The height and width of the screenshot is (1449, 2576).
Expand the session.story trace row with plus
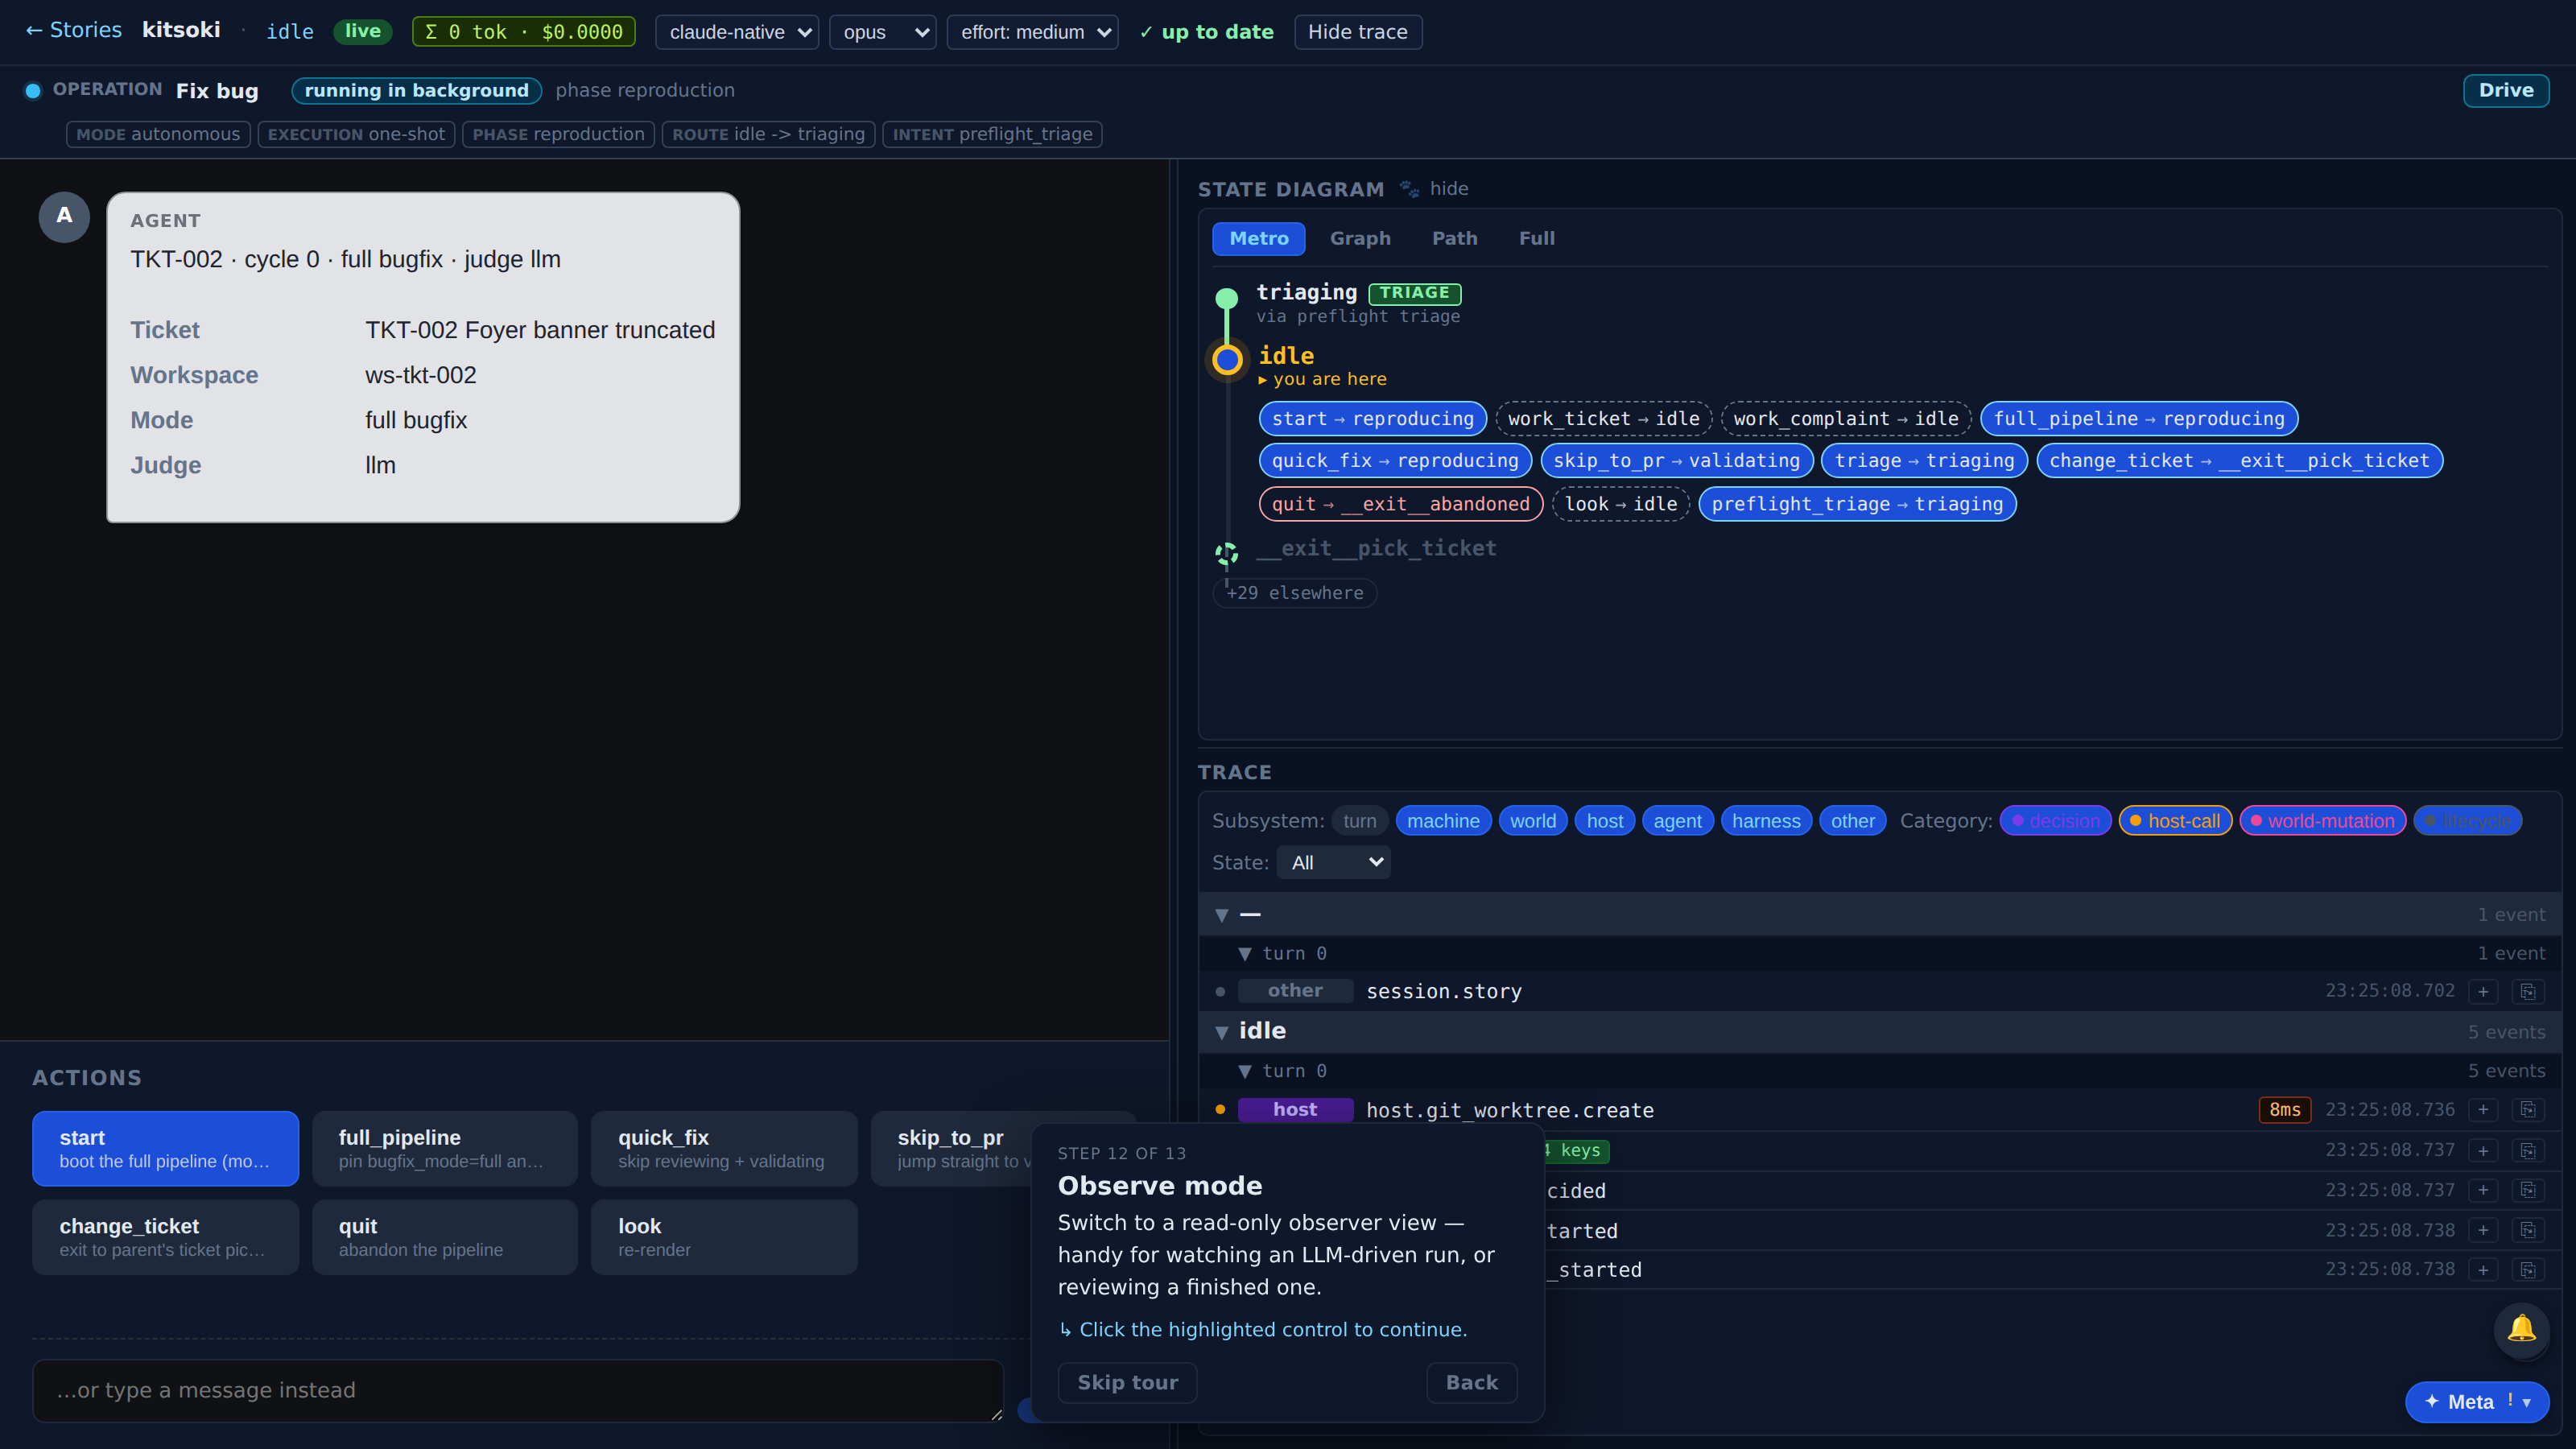(x=2483, y=991)
